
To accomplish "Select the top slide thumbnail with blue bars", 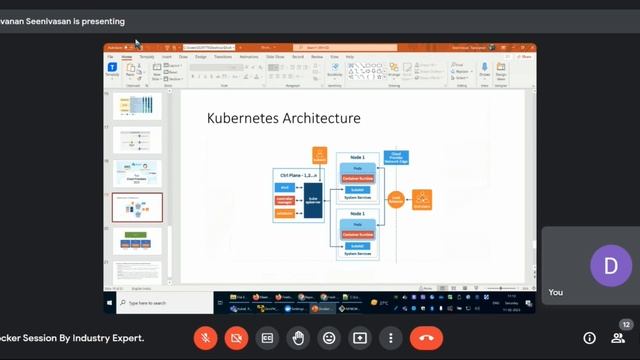I will [x=137, y=106].
